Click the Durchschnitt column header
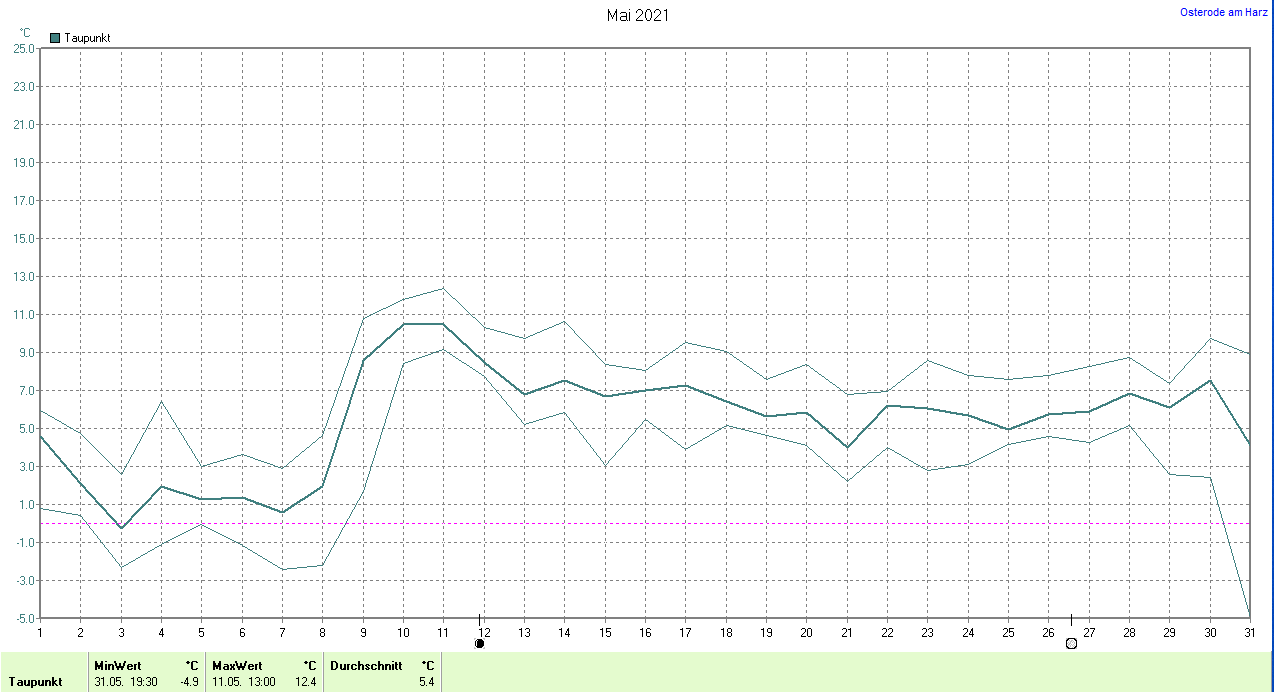 (366, 665)
